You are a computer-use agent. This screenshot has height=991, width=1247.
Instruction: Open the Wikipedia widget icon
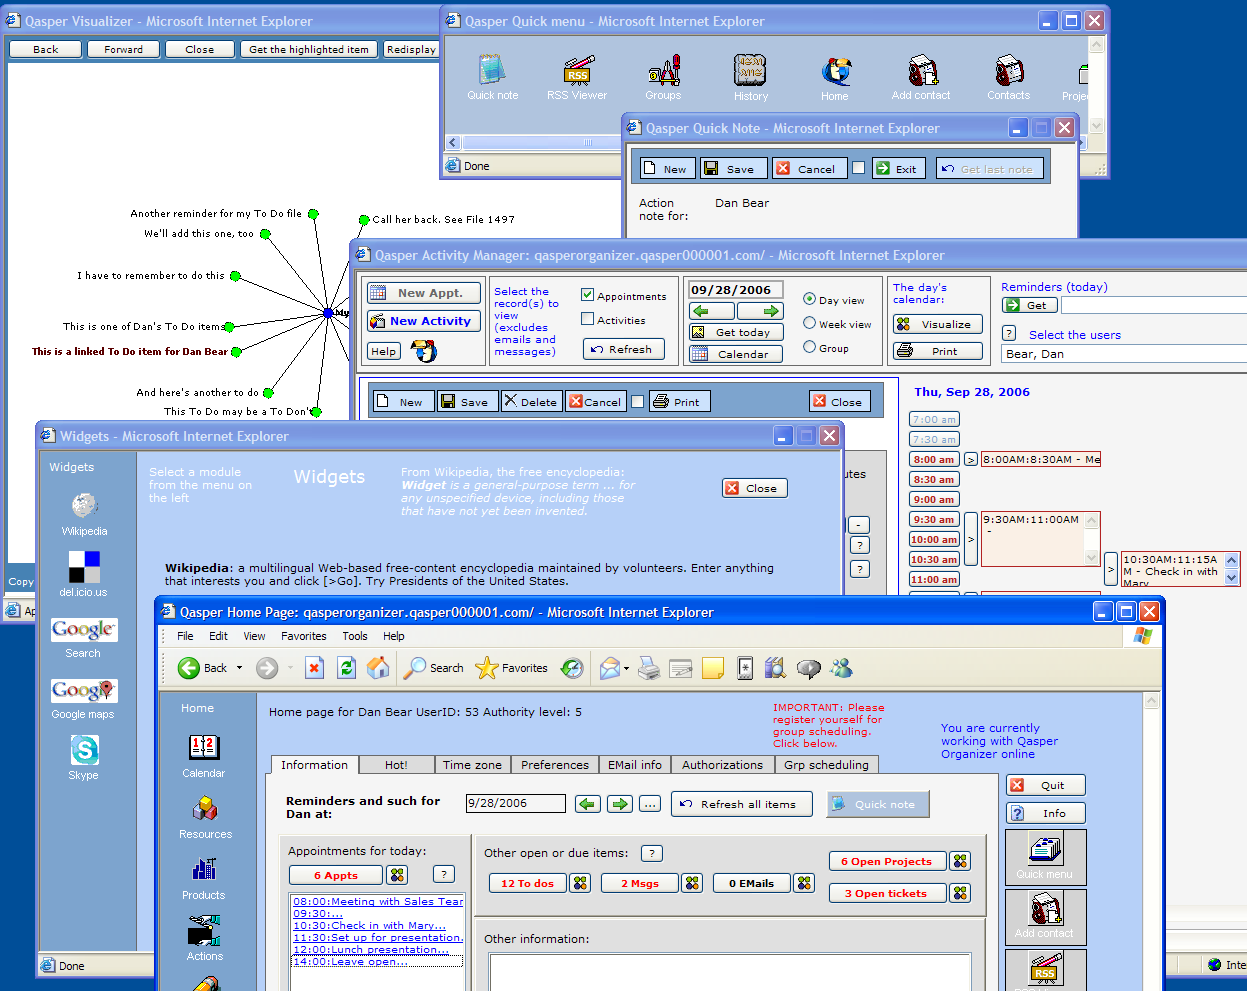[x=84, y=505]
